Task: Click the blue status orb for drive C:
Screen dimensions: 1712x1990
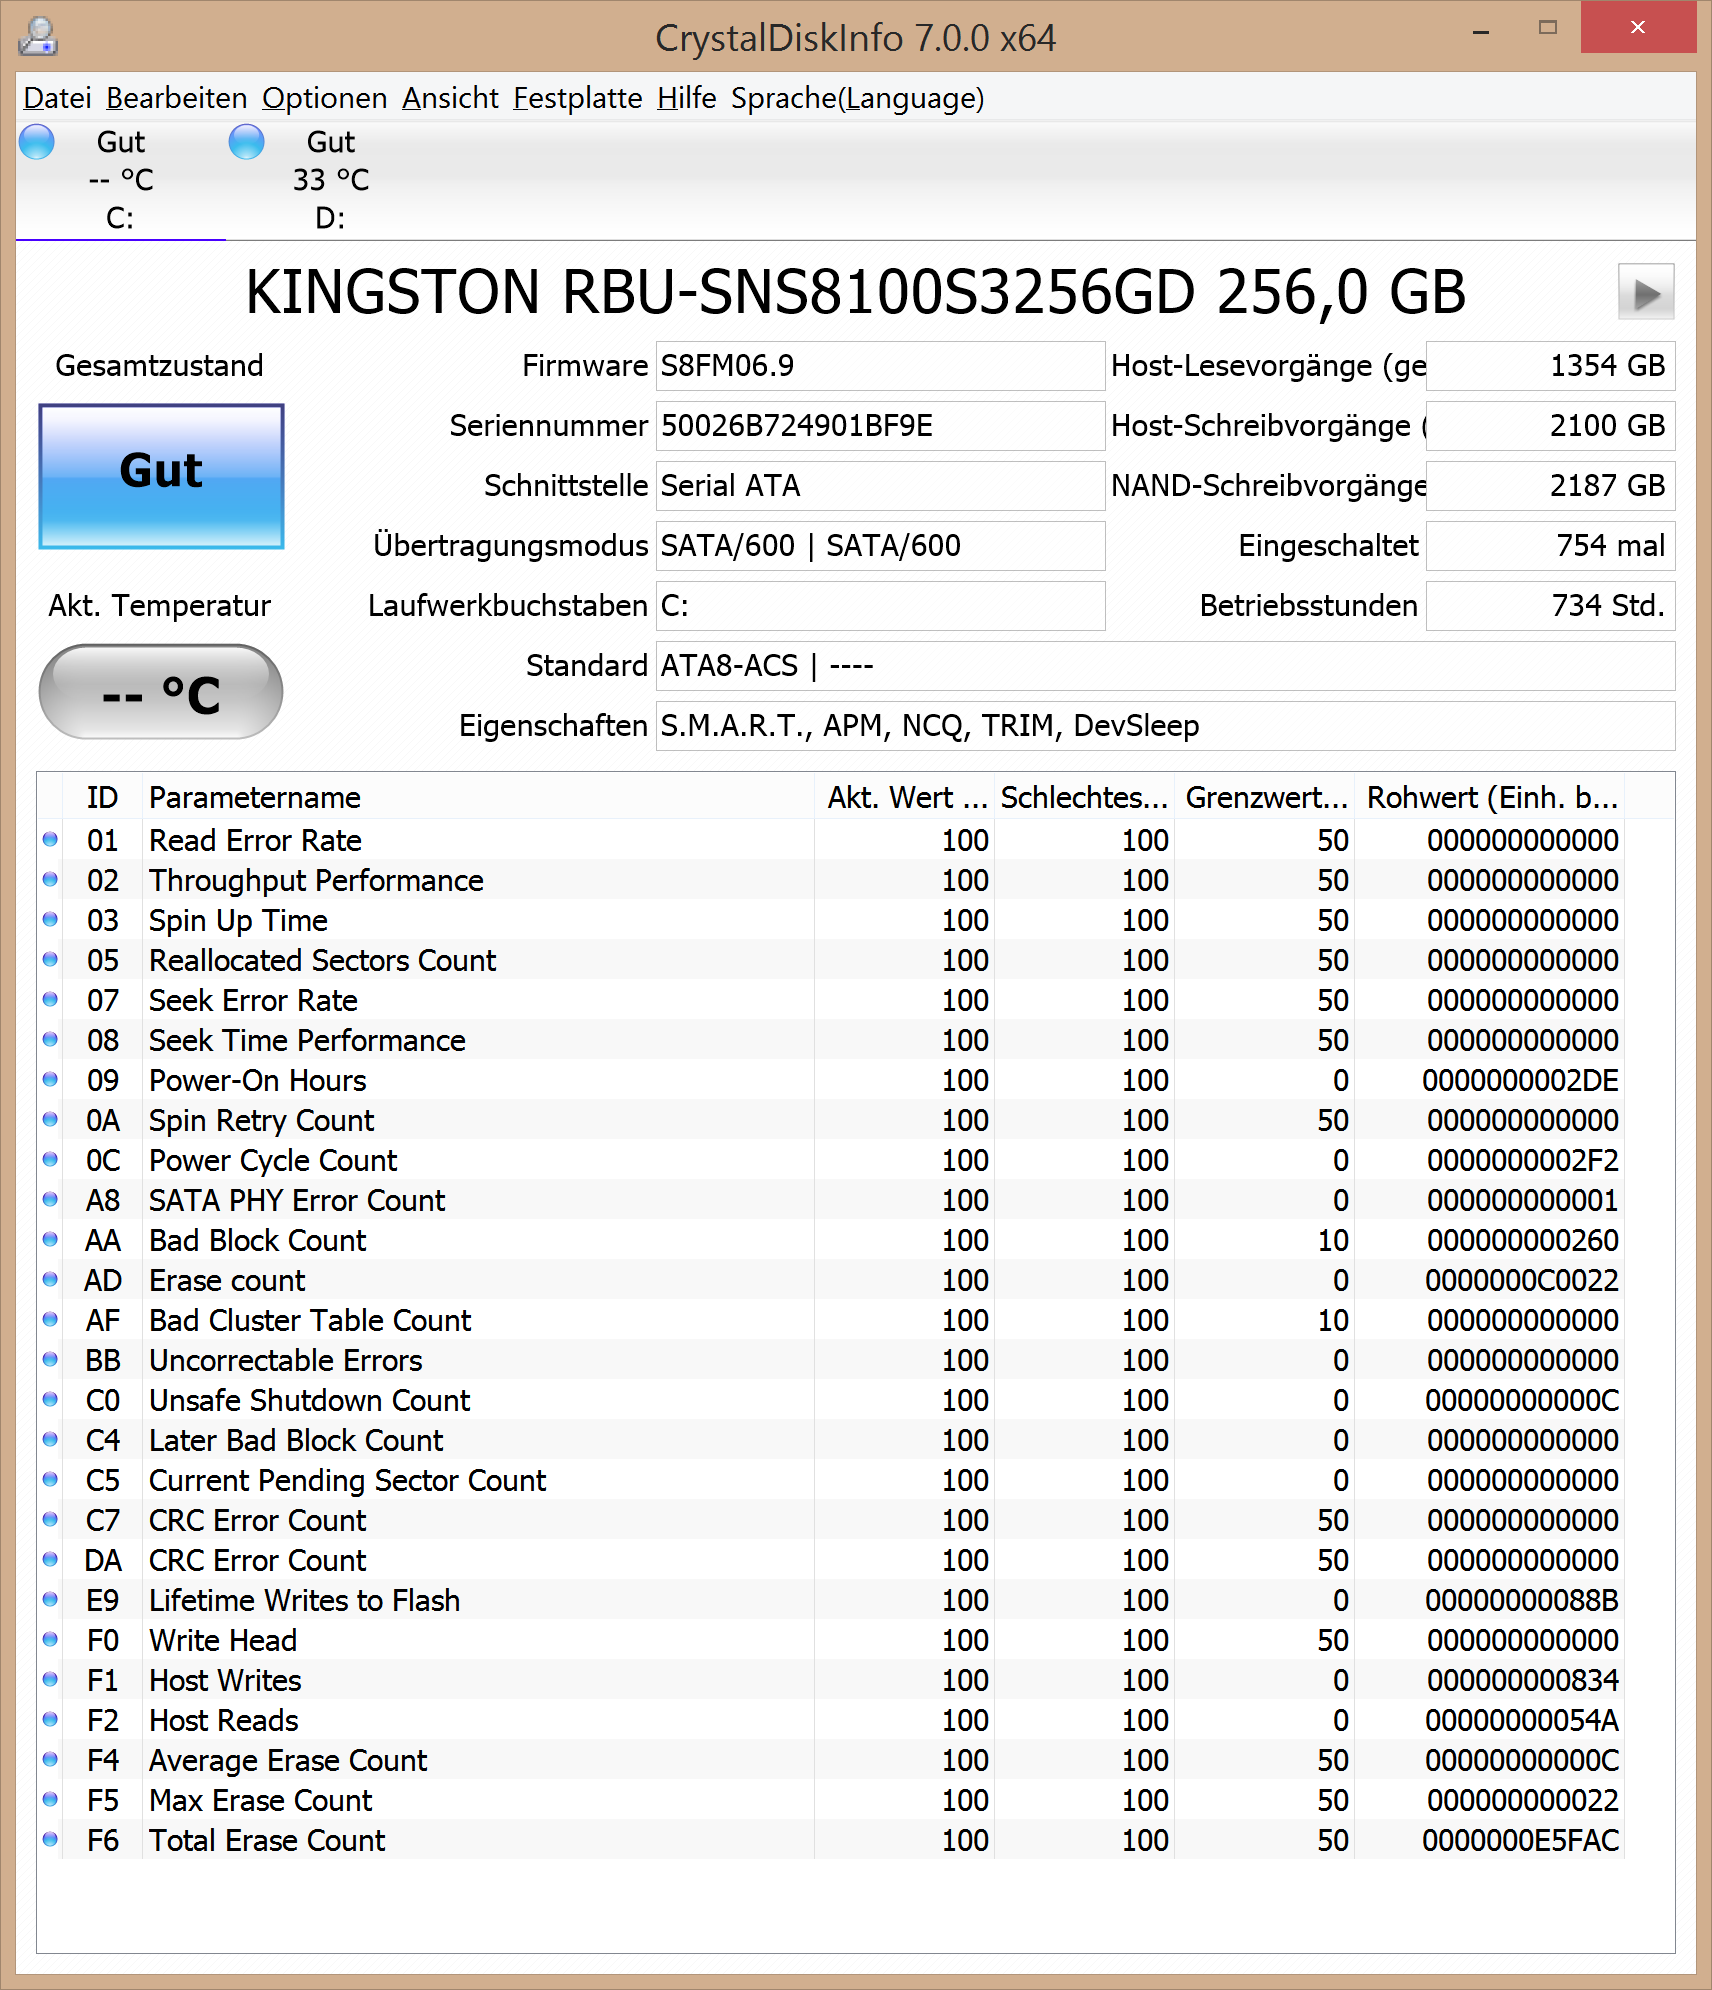Action: 37,142
